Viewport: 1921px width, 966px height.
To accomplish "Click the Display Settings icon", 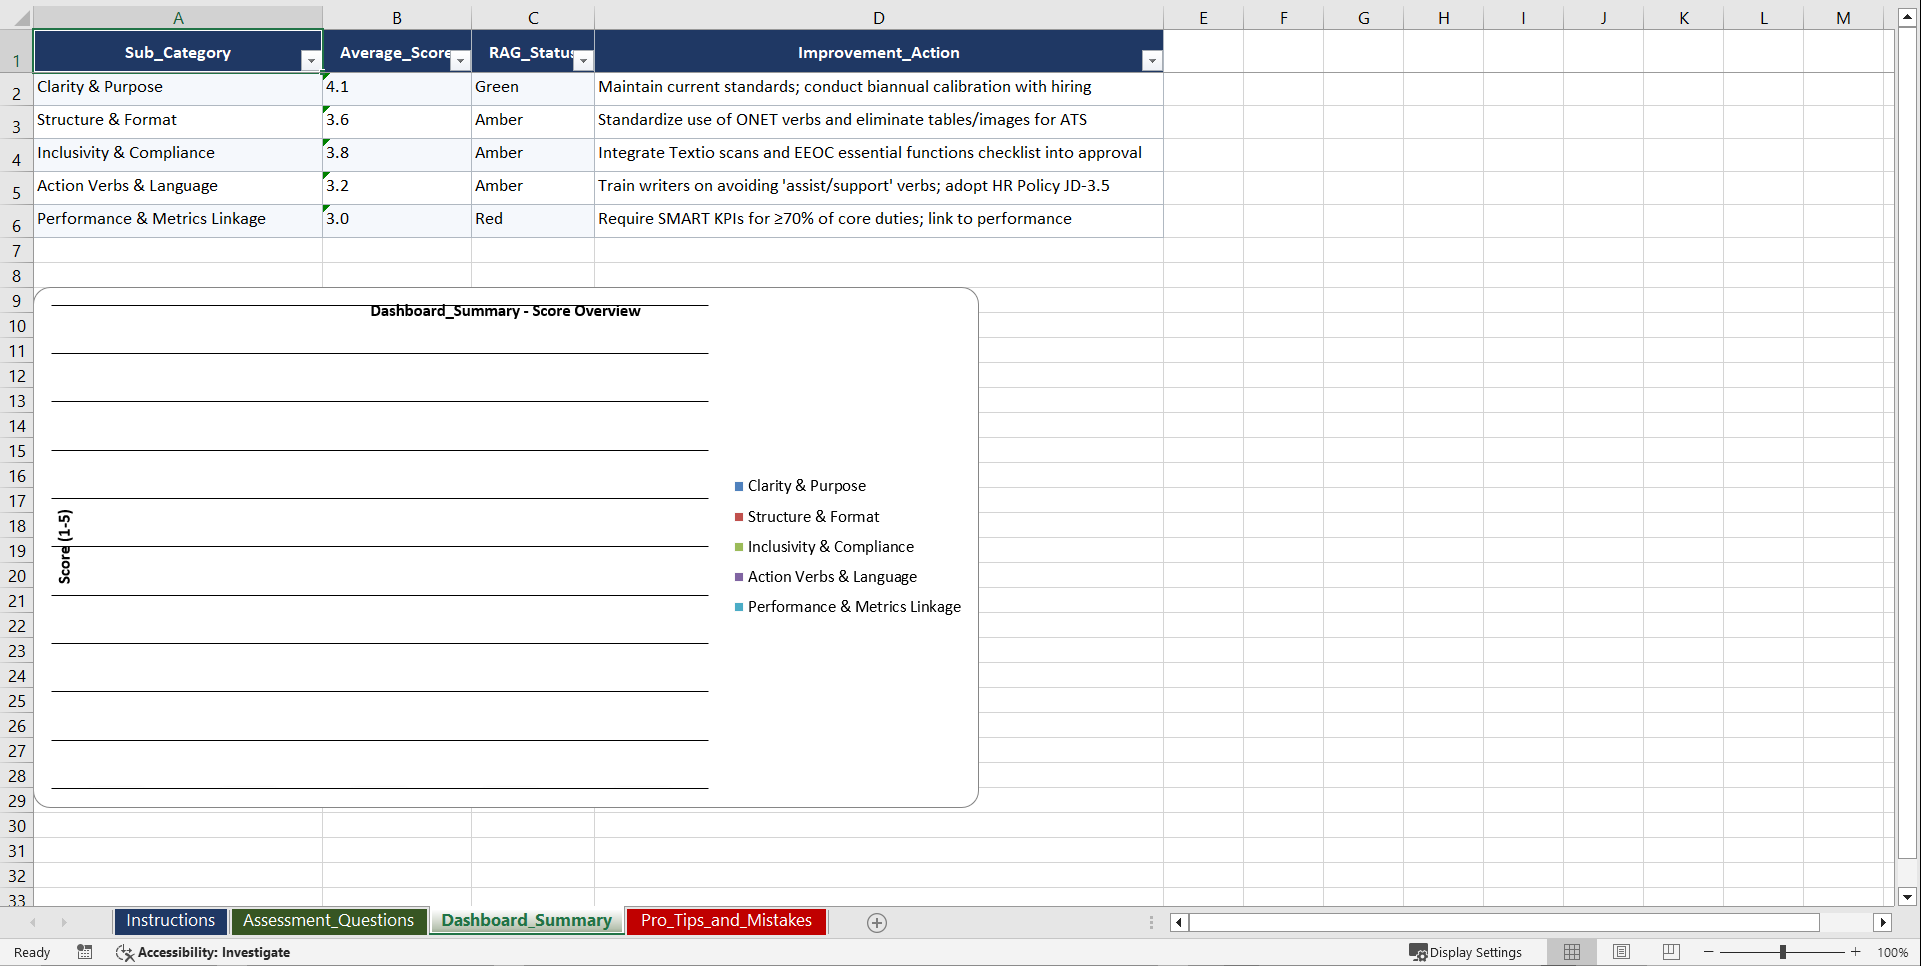I will coord(1466,952).
